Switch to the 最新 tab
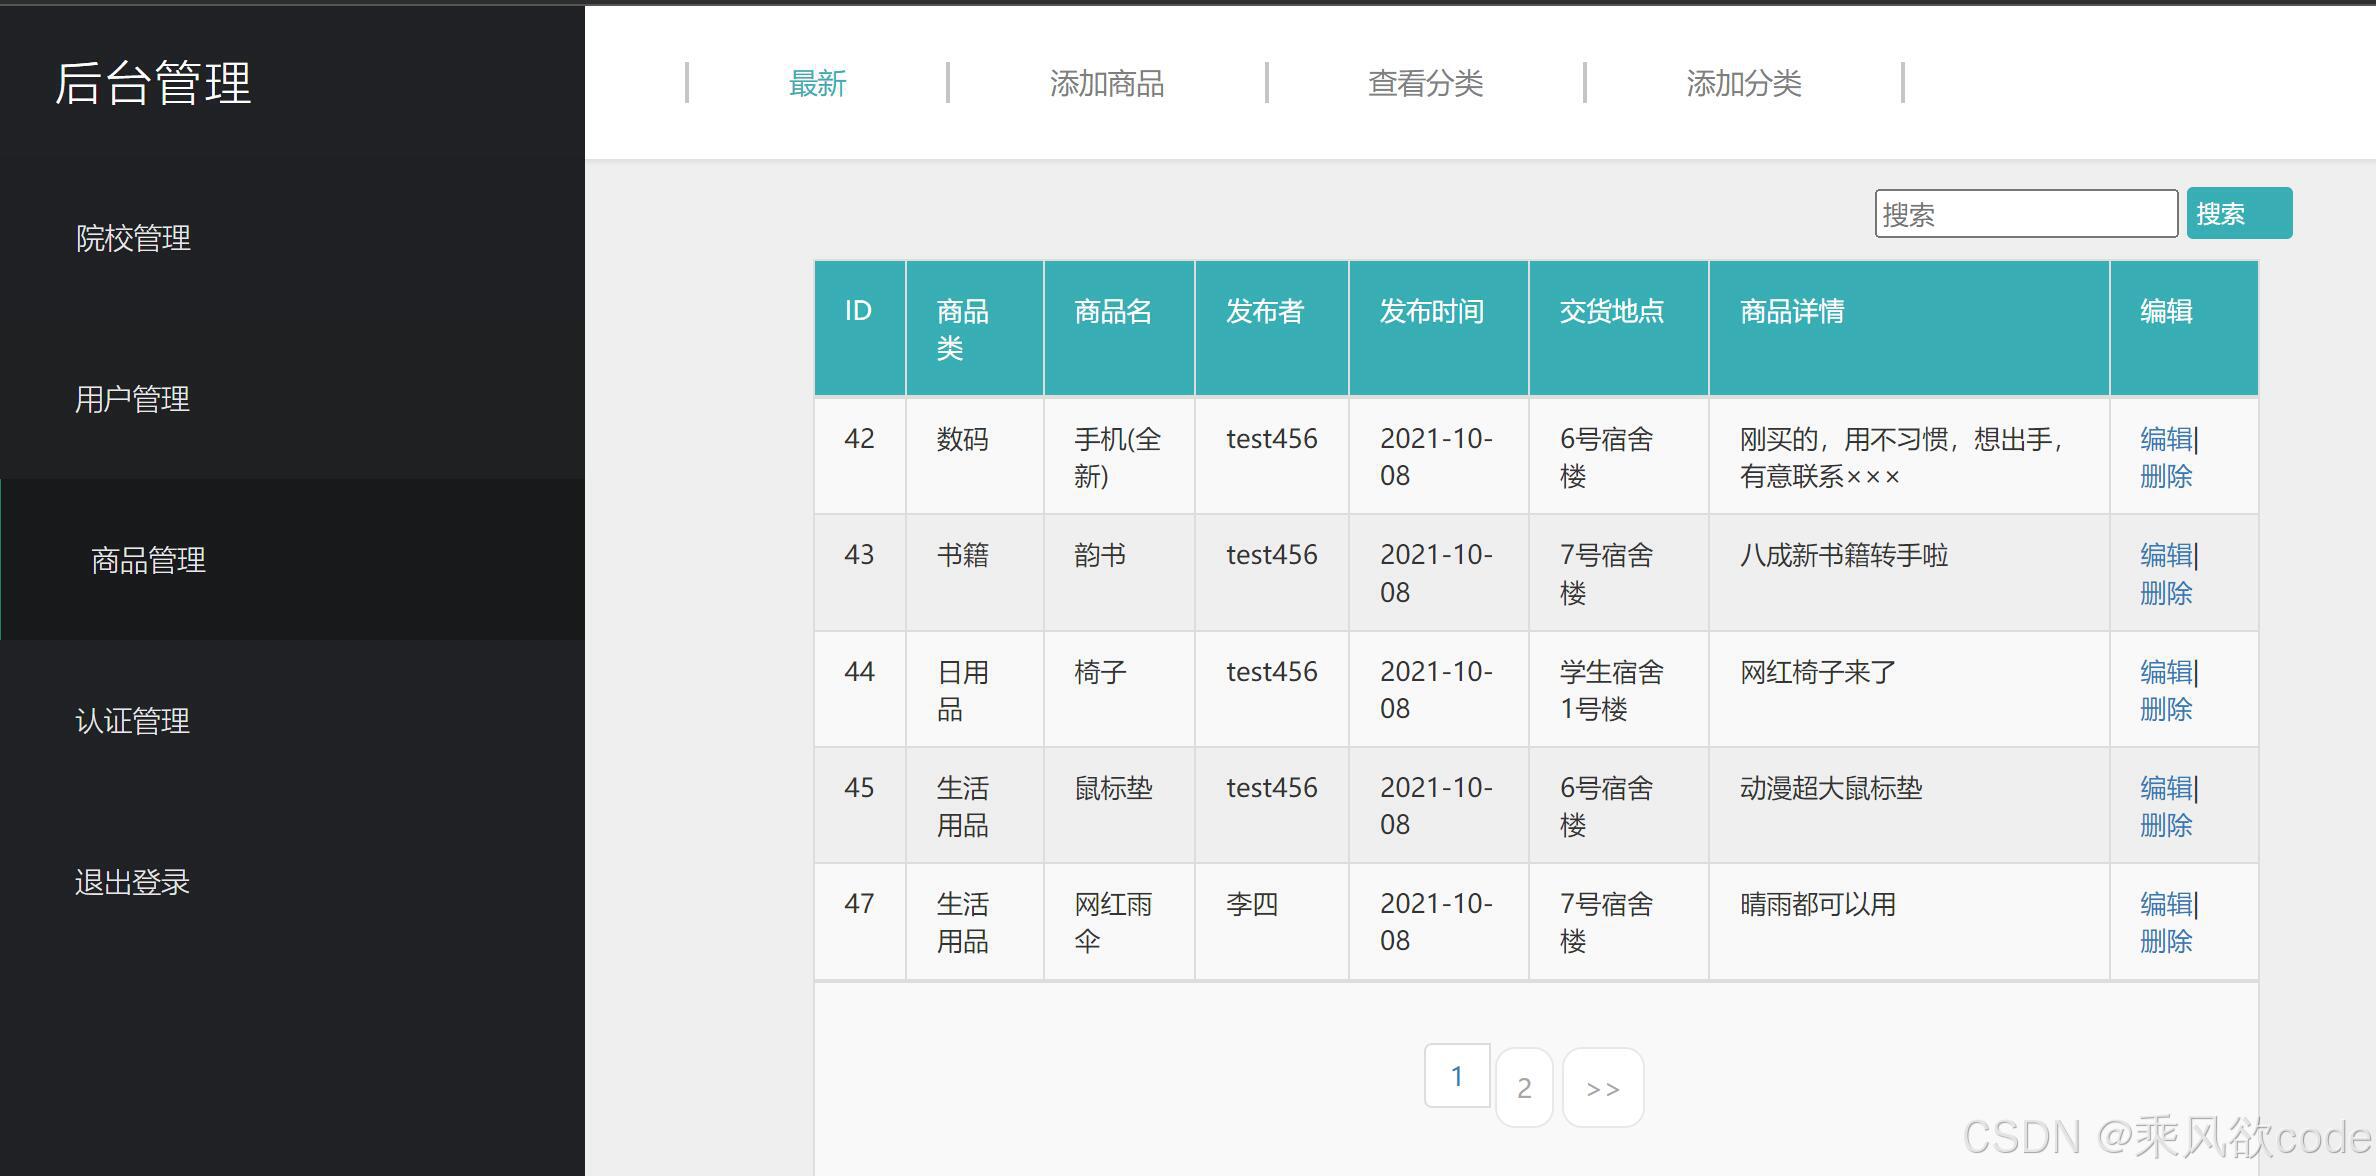Viewport: 2376px width, 1176px height. tap(818, 84)
